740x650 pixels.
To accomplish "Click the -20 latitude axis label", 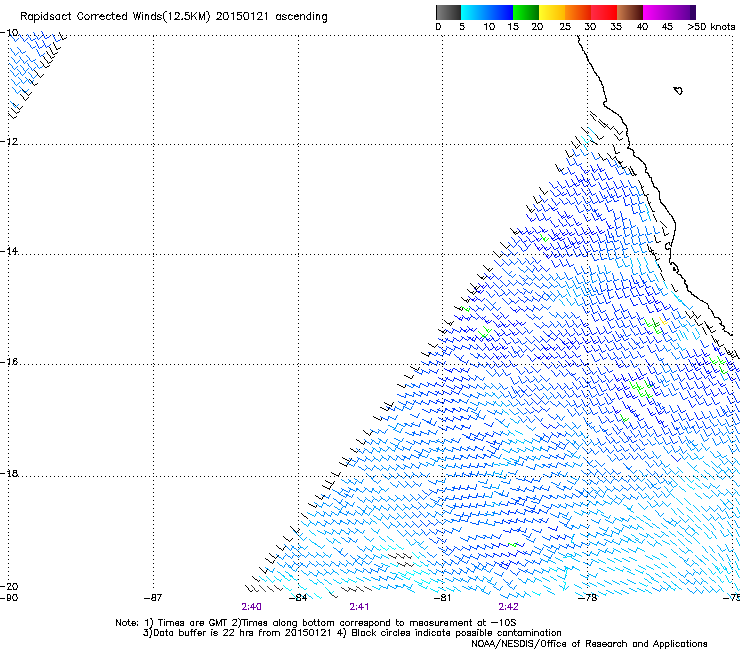I will pos(9,586).
